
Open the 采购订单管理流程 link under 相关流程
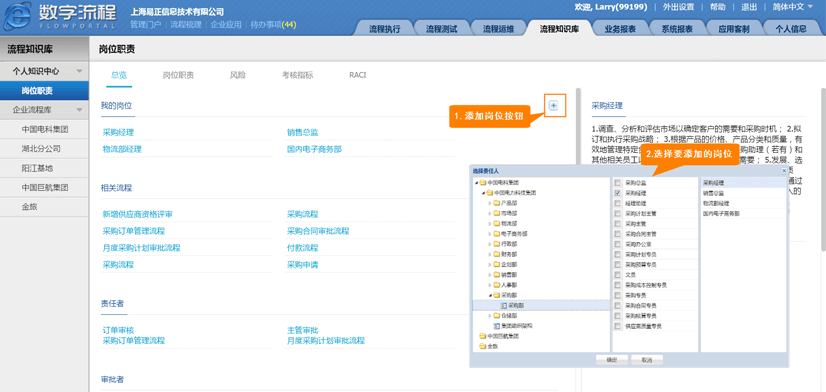134,231
